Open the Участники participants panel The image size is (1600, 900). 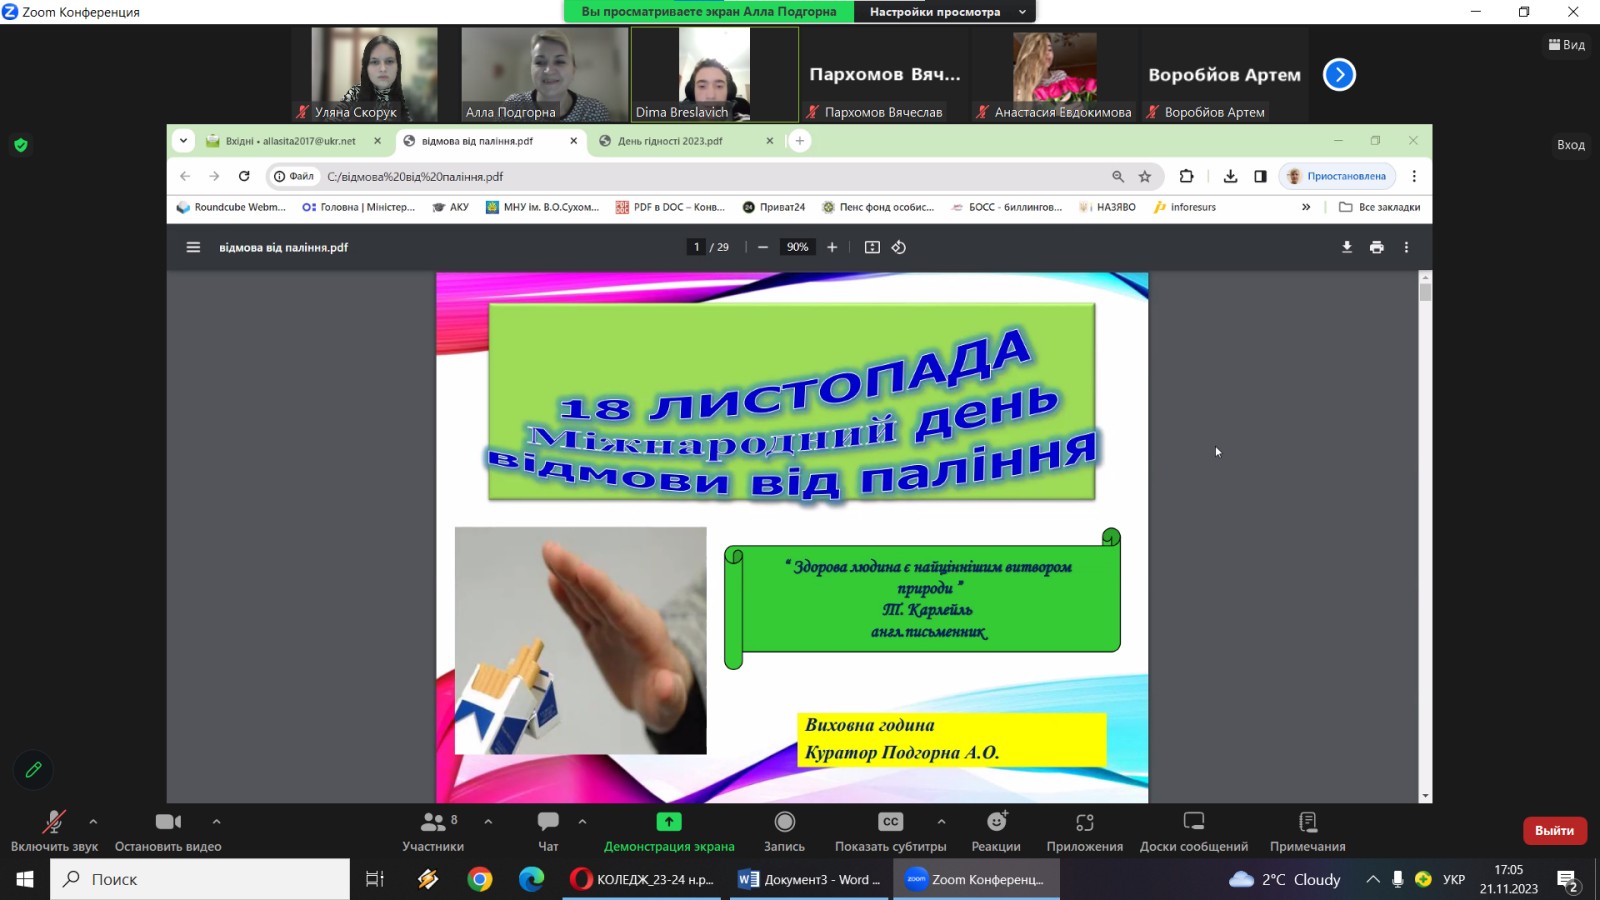433,830
